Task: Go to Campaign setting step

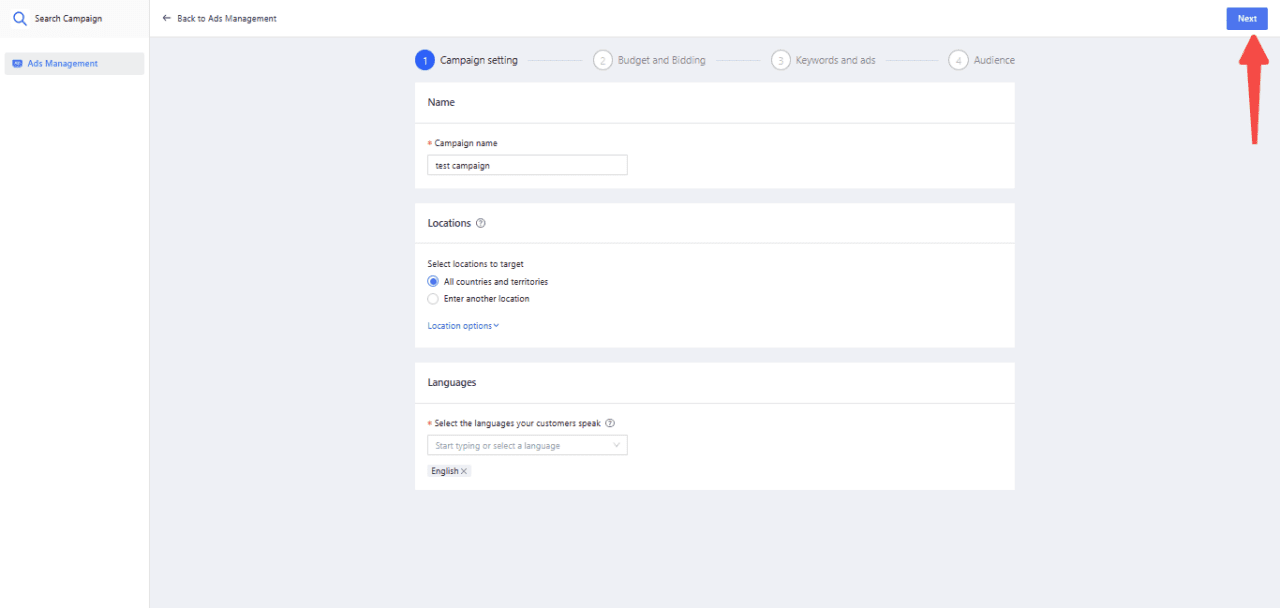Action: click(x=467, y=60)
